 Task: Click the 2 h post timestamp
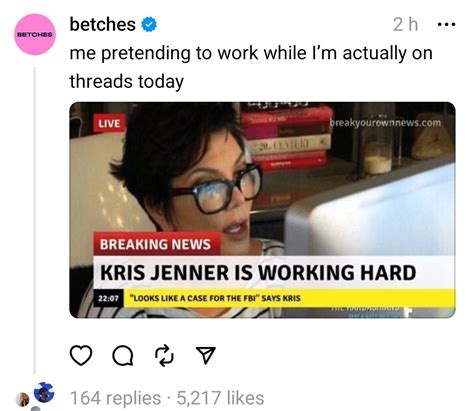(405, 24)
